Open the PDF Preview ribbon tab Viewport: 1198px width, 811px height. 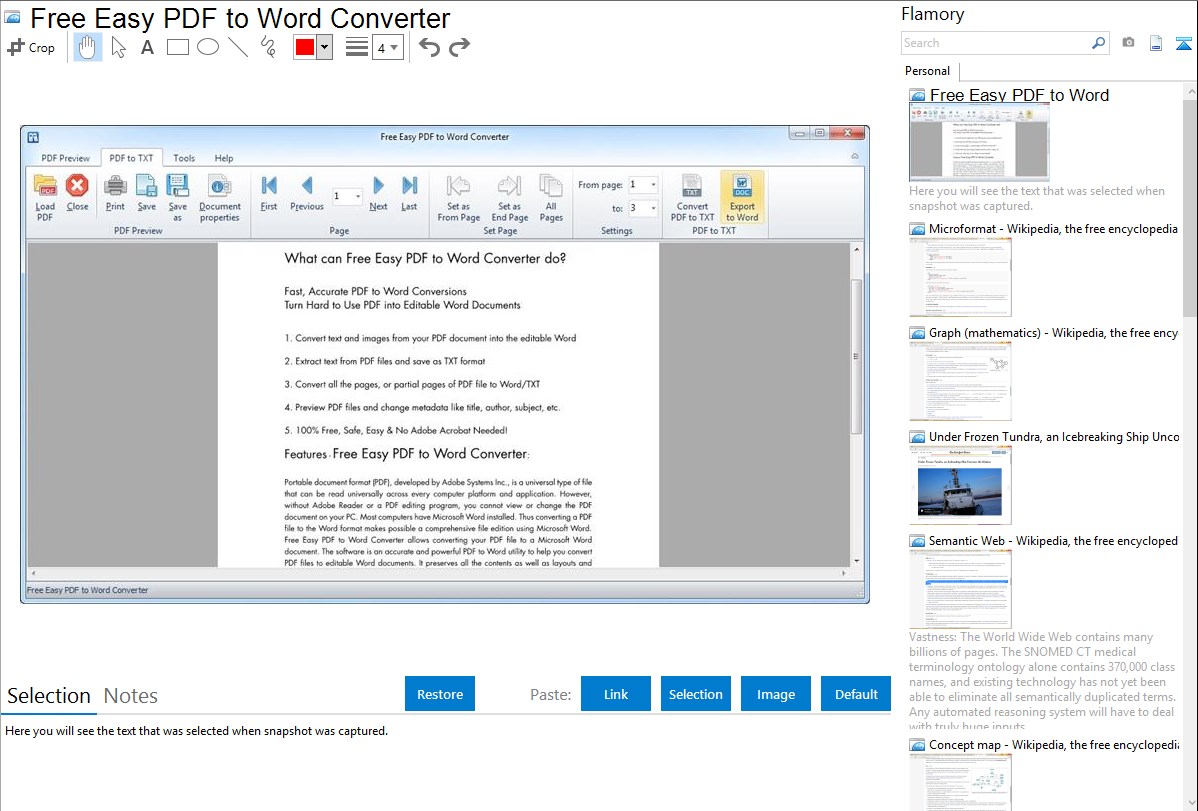coord(66,158)
